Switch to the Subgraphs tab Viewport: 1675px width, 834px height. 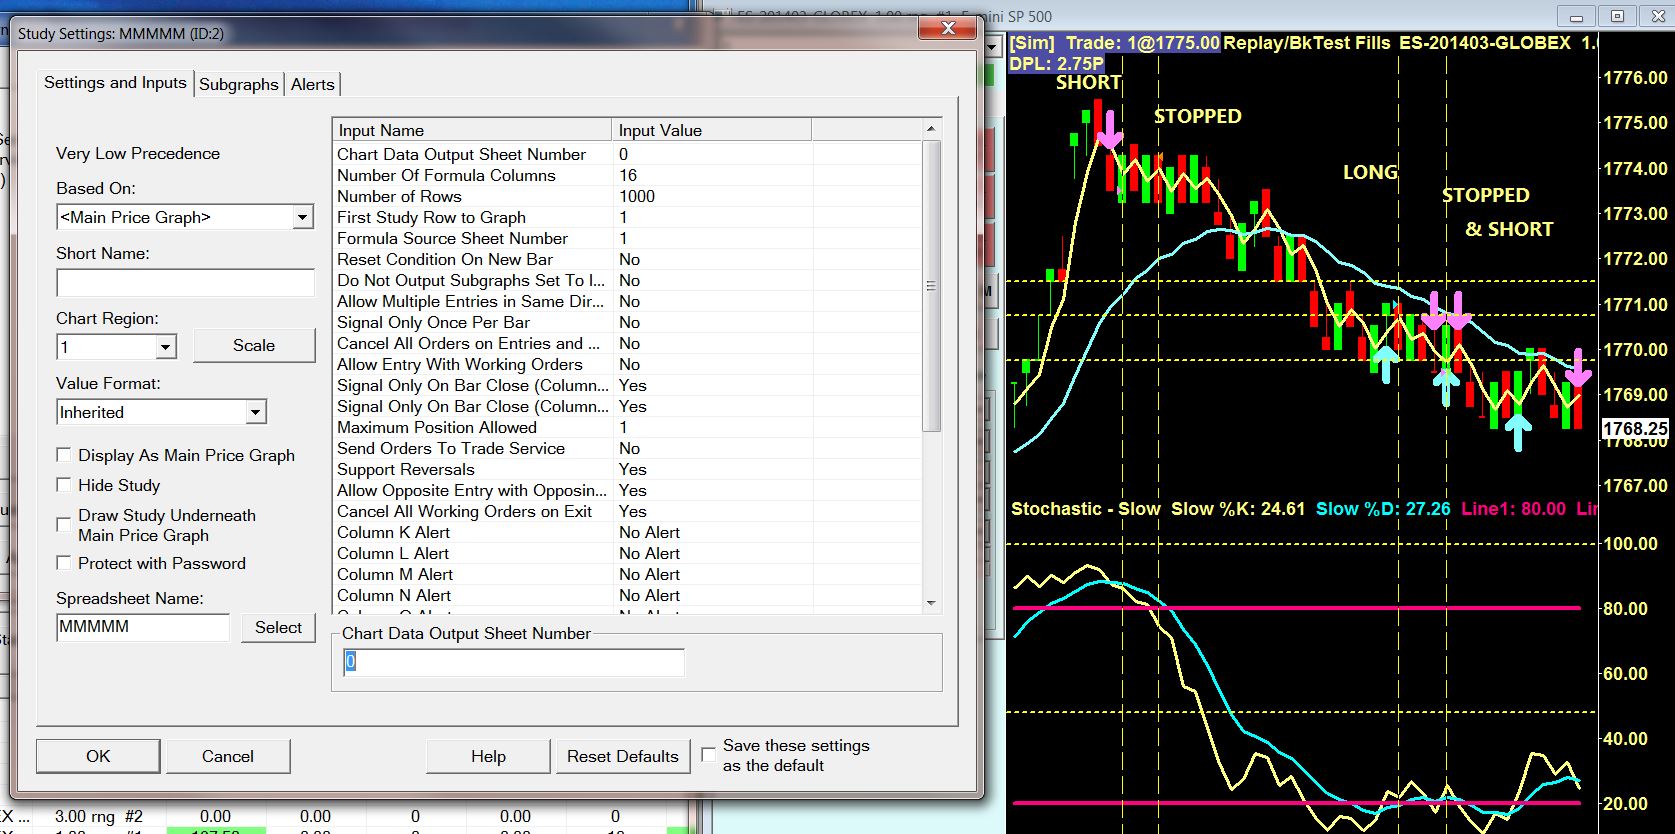click(x=238, y=84)
